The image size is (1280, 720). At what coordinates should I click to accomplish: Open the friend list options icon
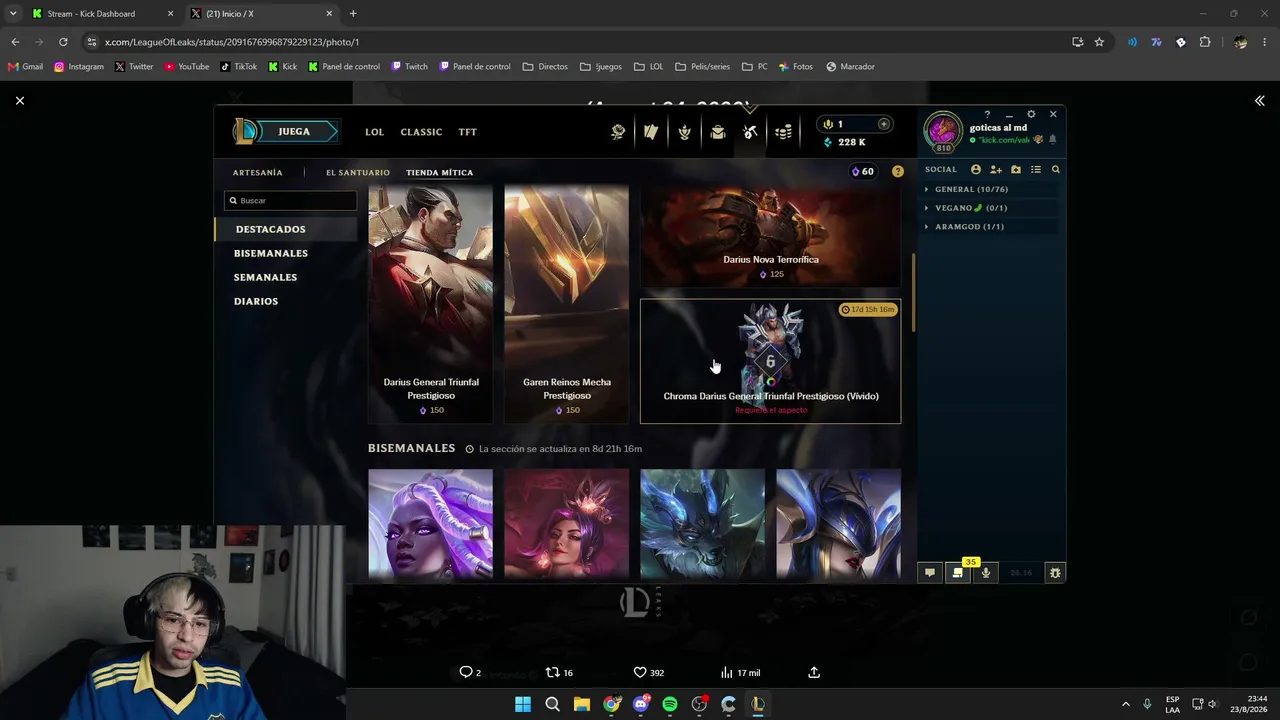[x=1036, y=170]
